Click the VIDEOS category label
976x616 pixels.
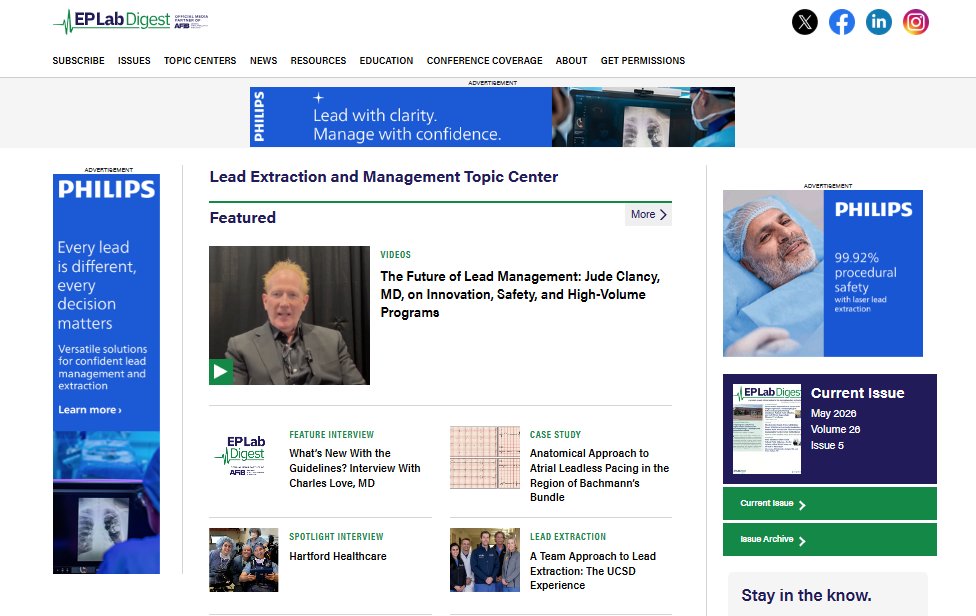[395, 254]
